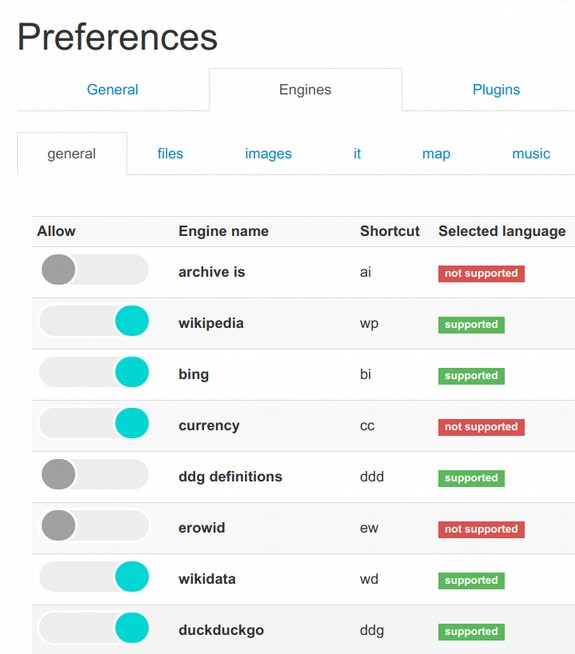Turn off the bing engine switch
This screenshot has width=575, height=654.
95,372
